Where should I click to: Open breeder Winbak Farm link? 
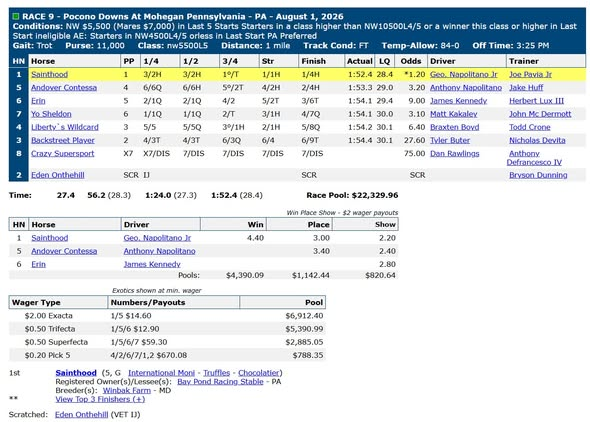[127, 390]
